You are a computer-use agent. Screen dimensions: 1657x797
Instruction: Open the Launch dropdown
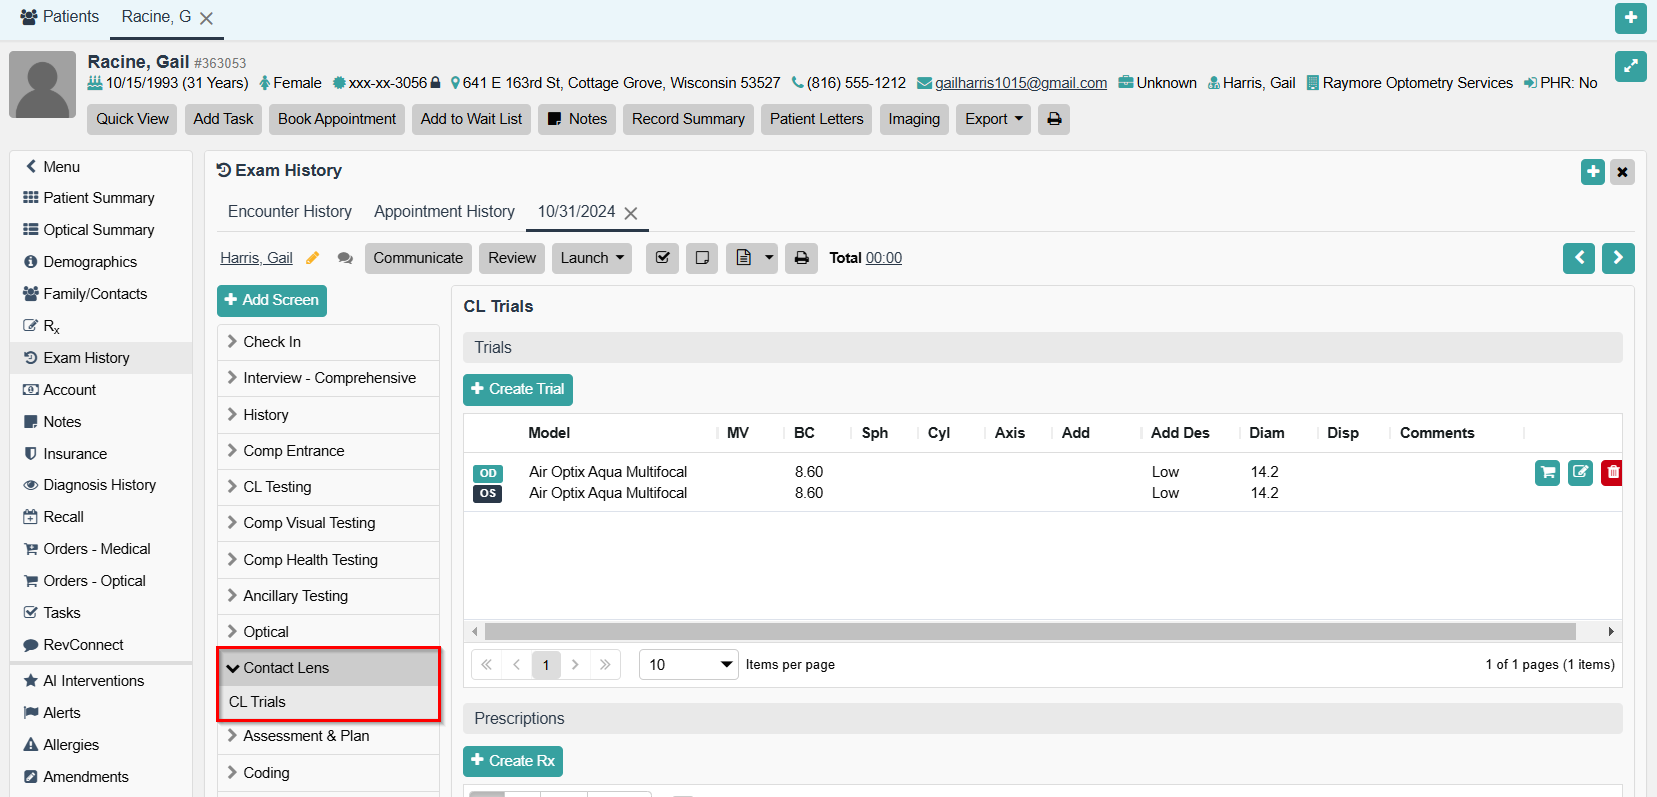coord(591,258)
